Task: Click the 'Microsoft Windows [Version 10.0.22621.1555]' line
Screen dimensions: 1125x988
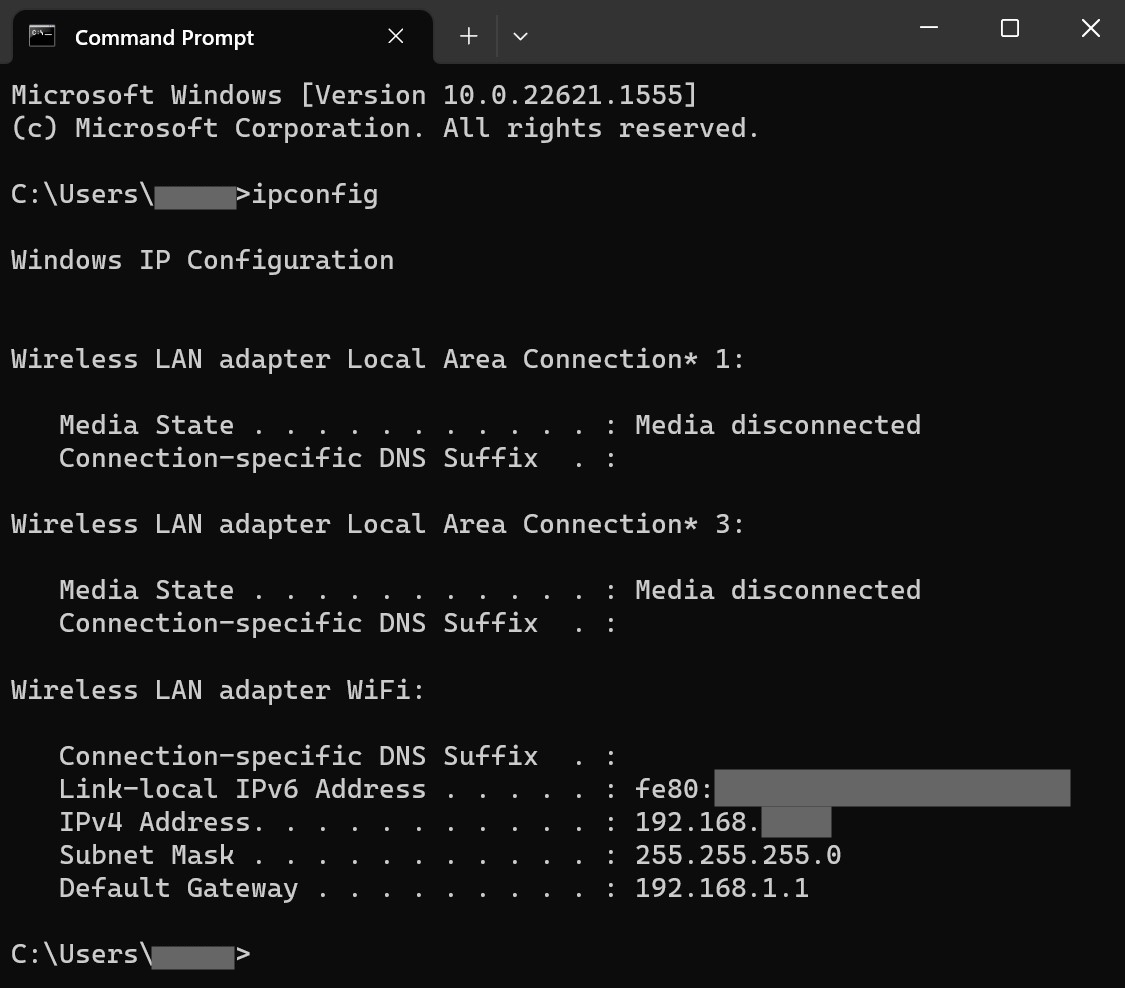Action: point(354,95)
